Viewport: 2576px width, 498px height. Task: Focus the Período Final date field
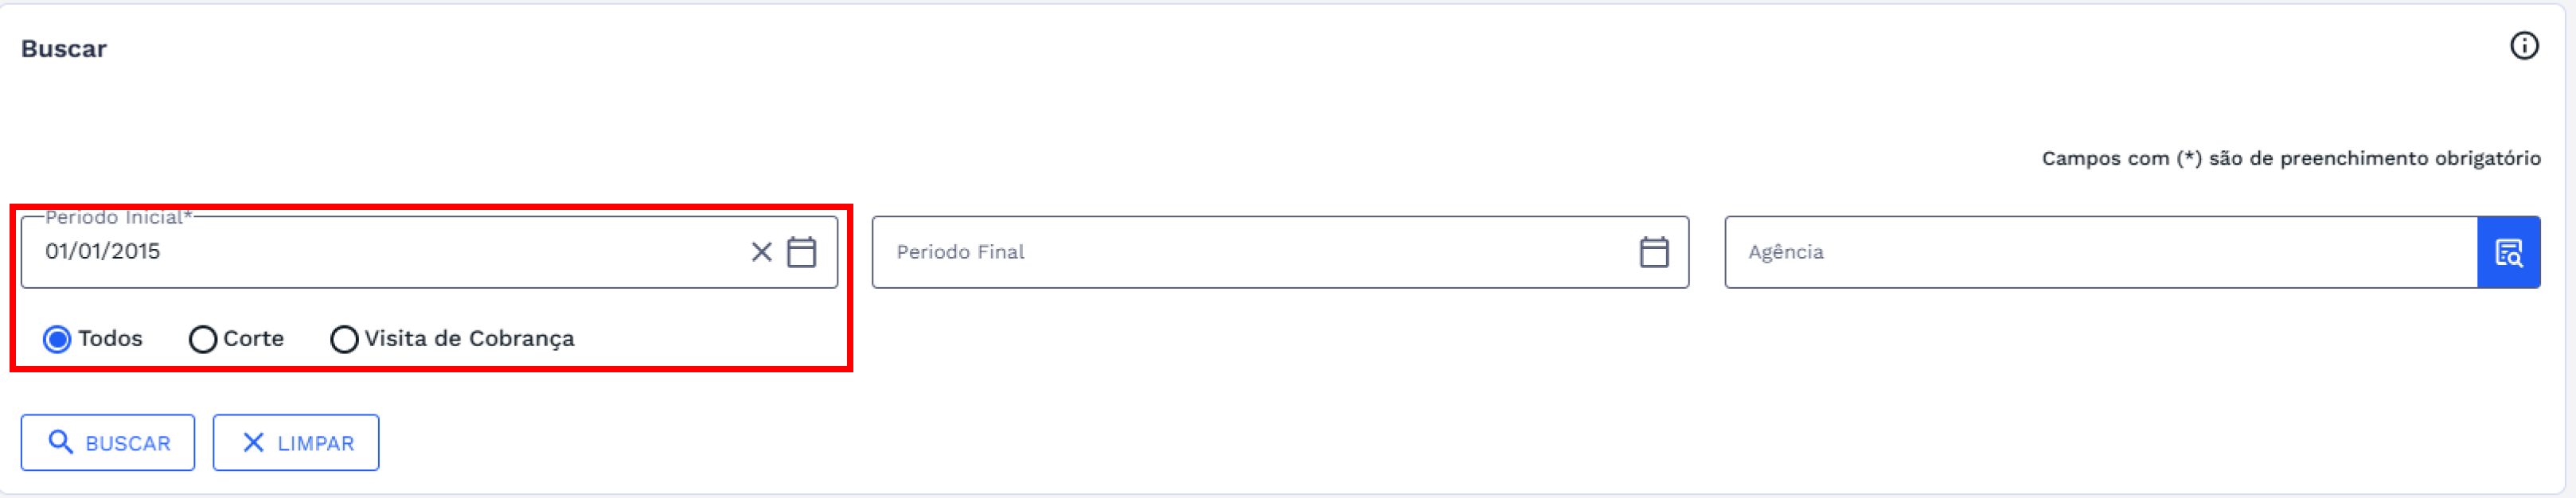pos(1250,252)
